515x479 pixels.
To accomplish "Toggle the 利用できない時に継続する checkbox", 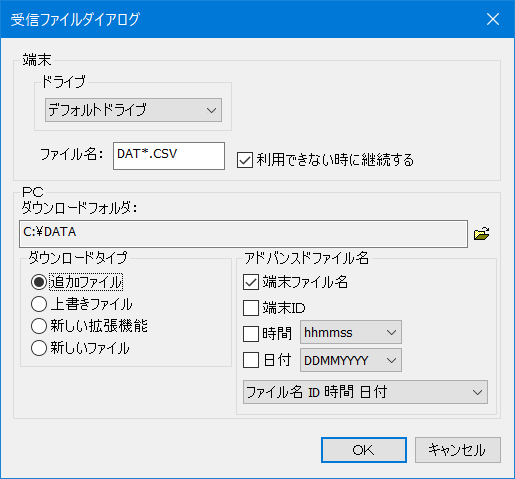I will 245,160.
